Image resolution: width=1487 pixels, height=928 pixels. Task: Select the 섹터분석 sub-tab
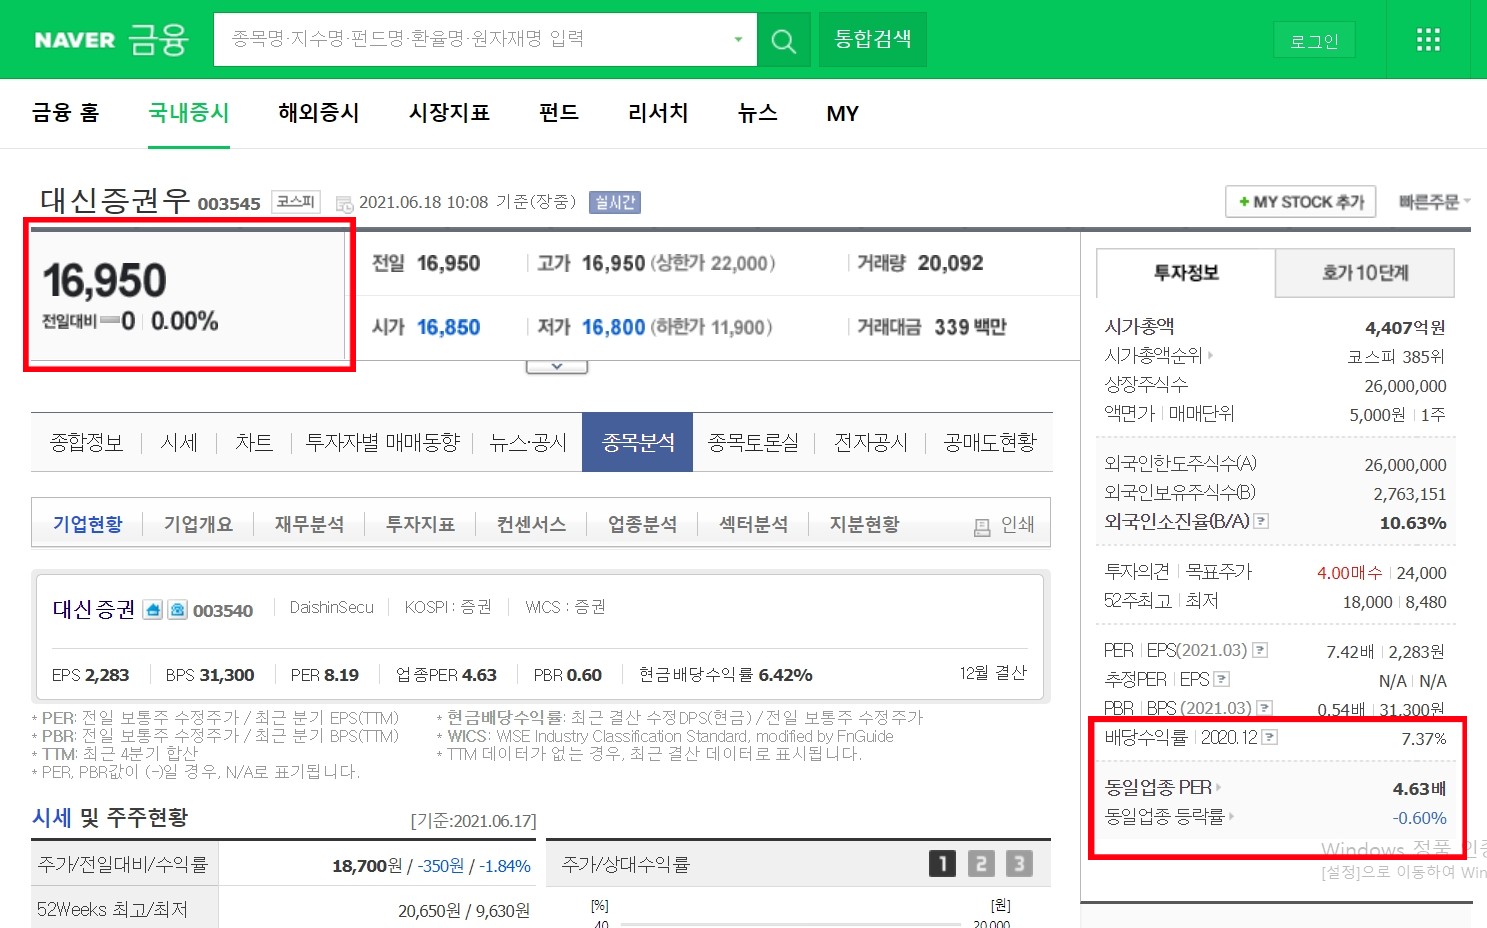[x=753, y=524]
